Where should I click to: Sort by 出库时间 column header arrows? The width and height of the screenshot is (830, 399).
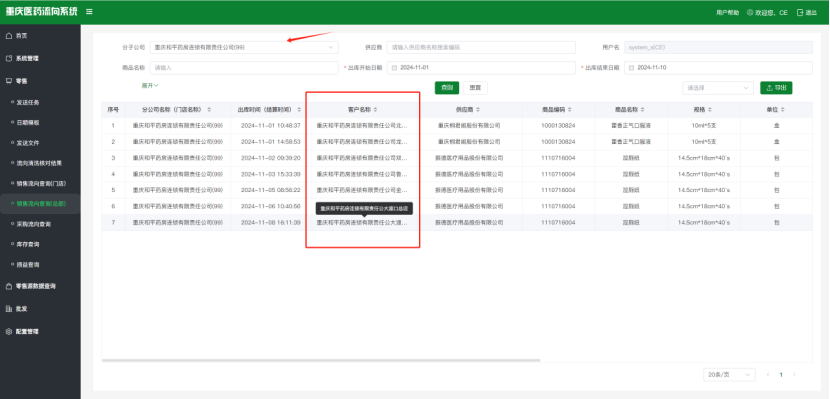299,110
